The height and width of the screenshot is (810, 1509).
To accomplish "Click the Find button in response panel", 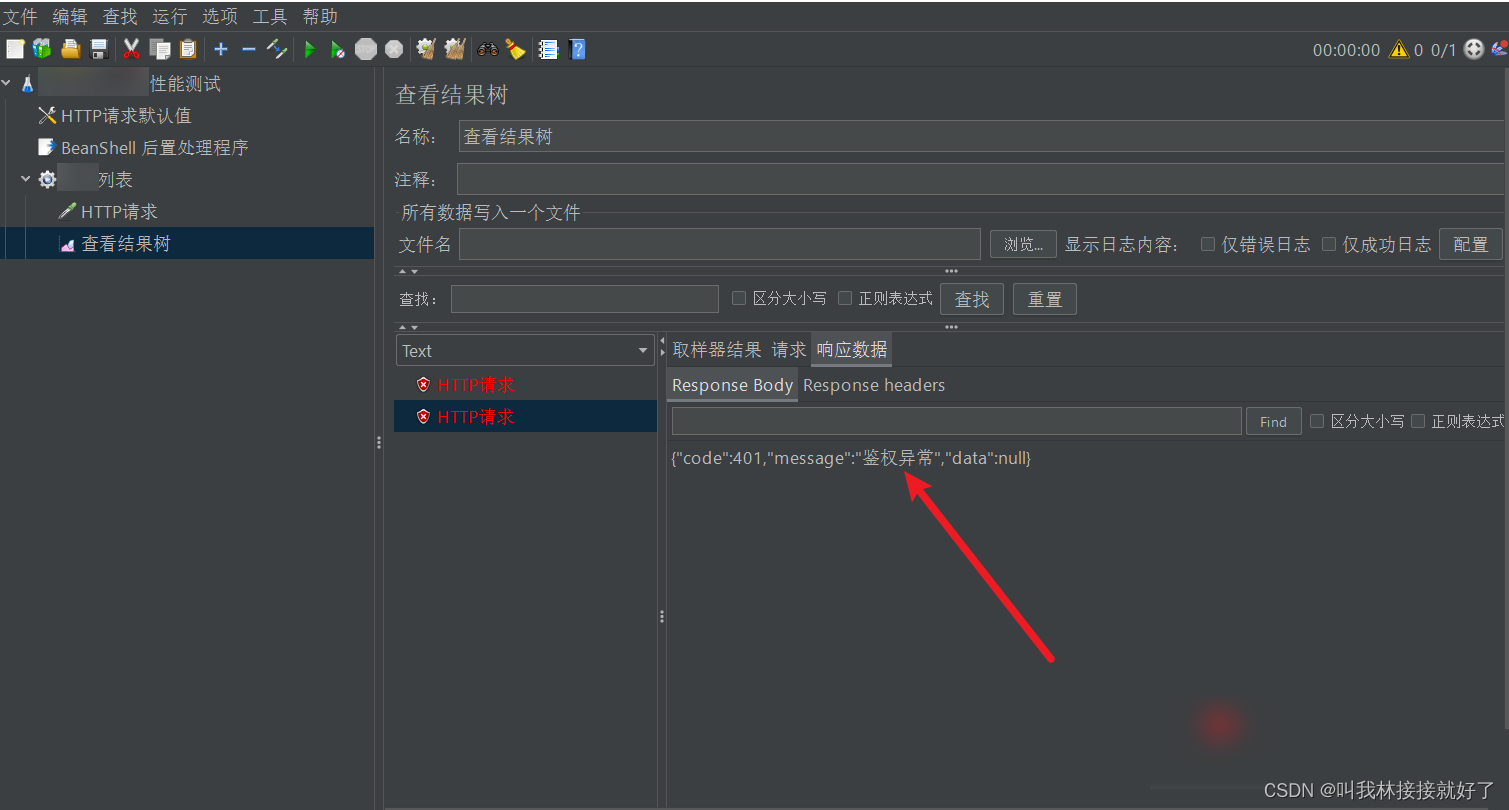I will pyautogui.click(x=1274, y=422).
